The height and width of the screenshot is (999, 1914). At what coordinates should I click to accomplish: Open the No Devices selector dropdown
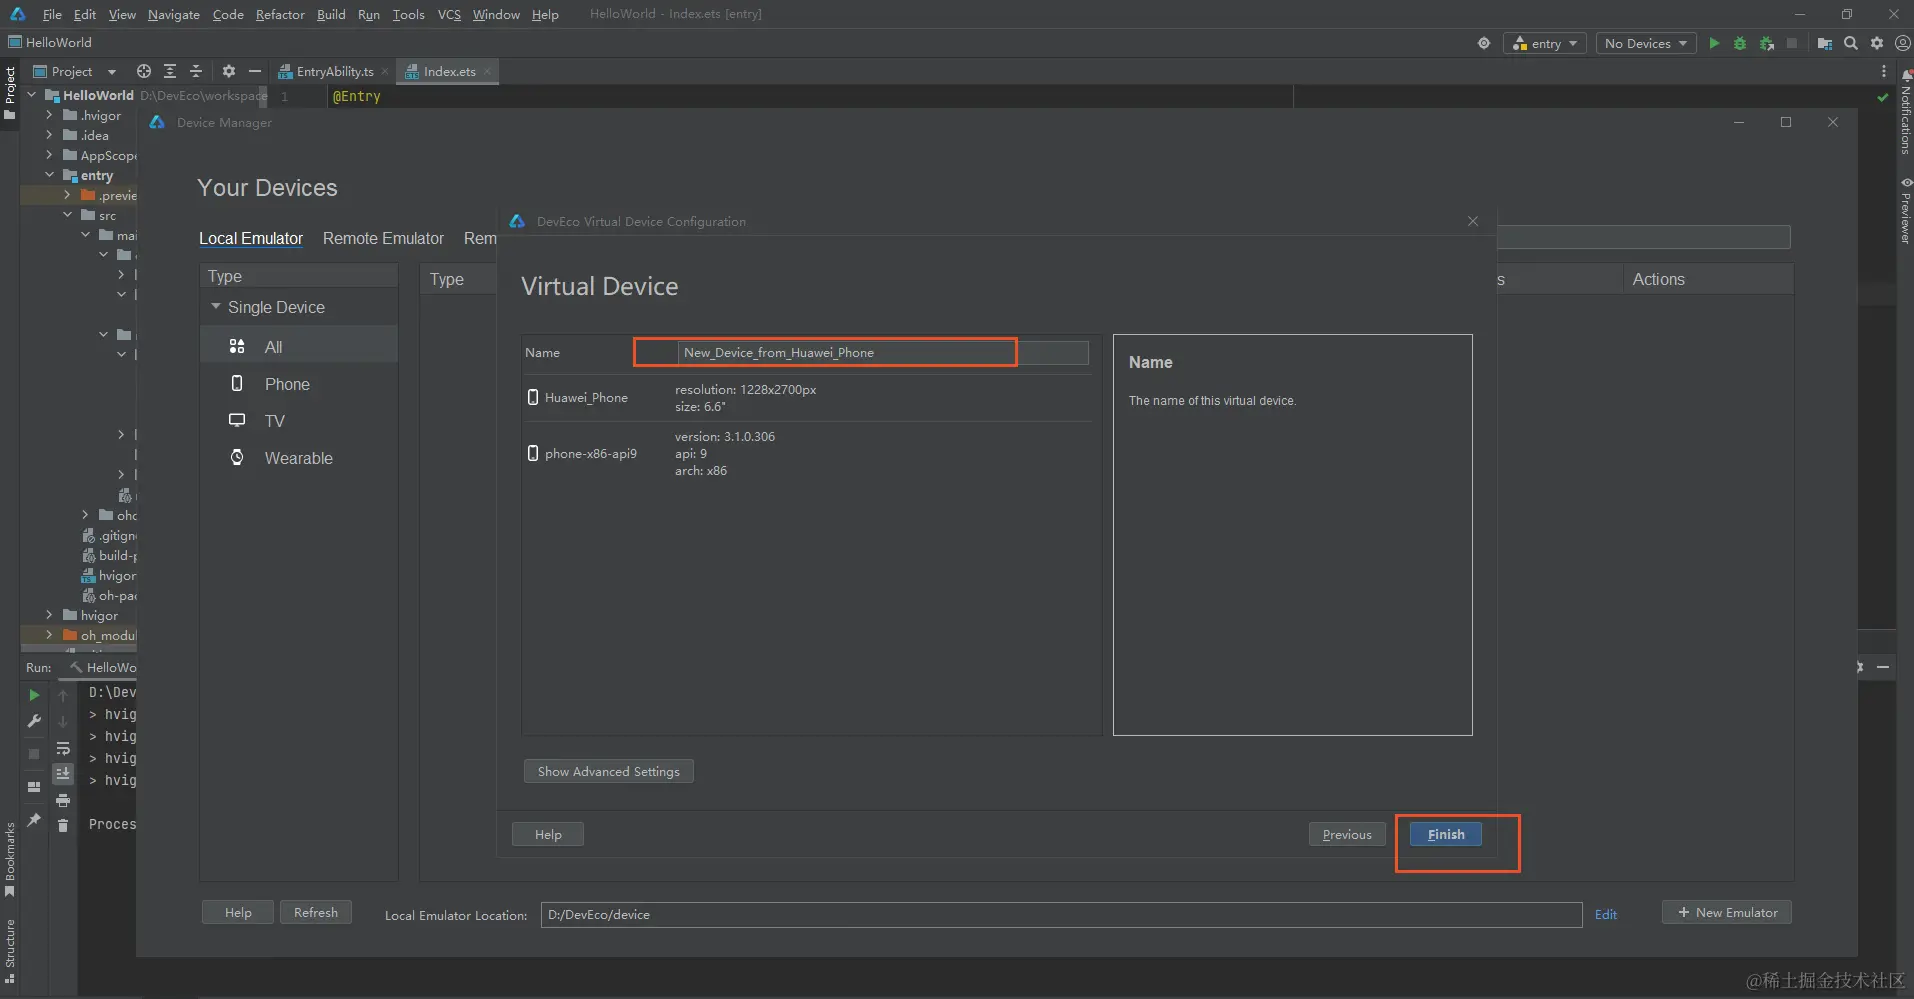(x=1646, y=43)
